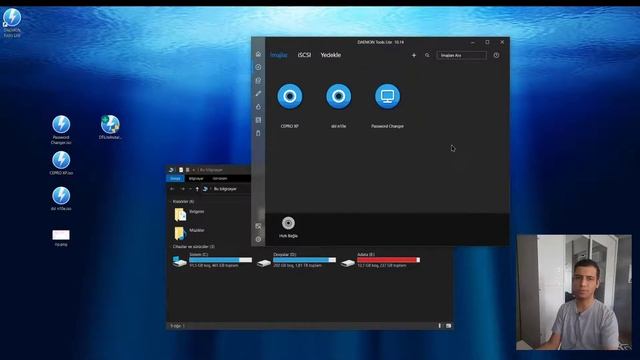Select DAEMON Tools Lite desktop shortcut

pos(12,23)
